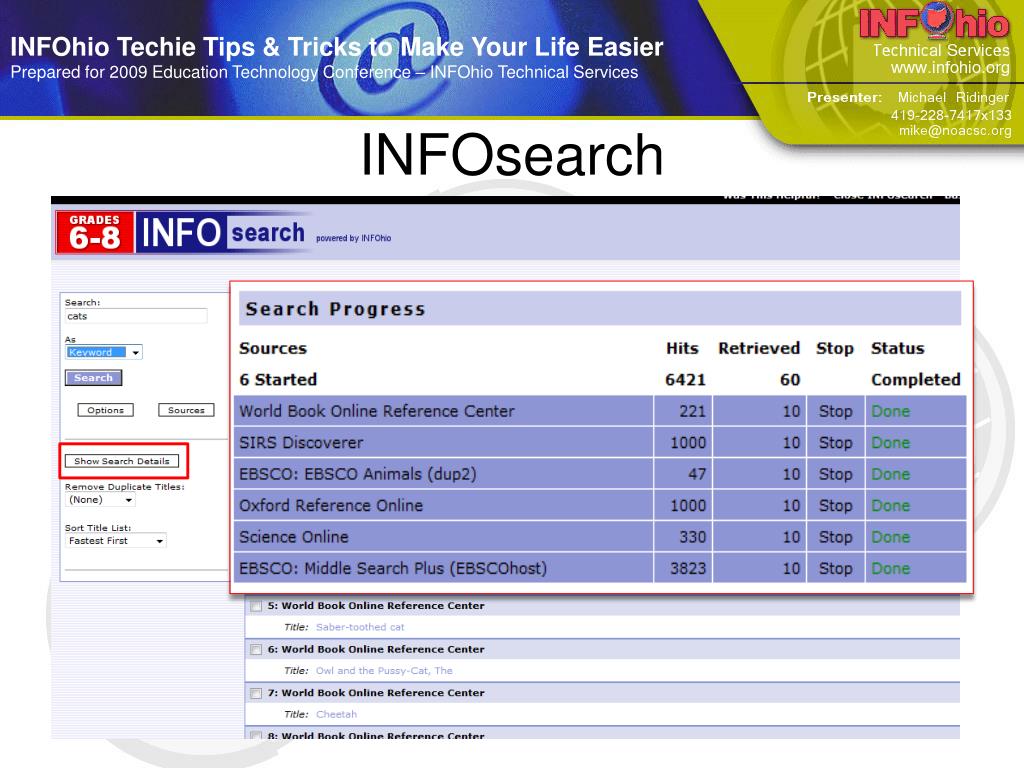Focus the Search text field containing cats
Screen dimensions: 1024x768
pyautogui.click(x=136, y=316)
